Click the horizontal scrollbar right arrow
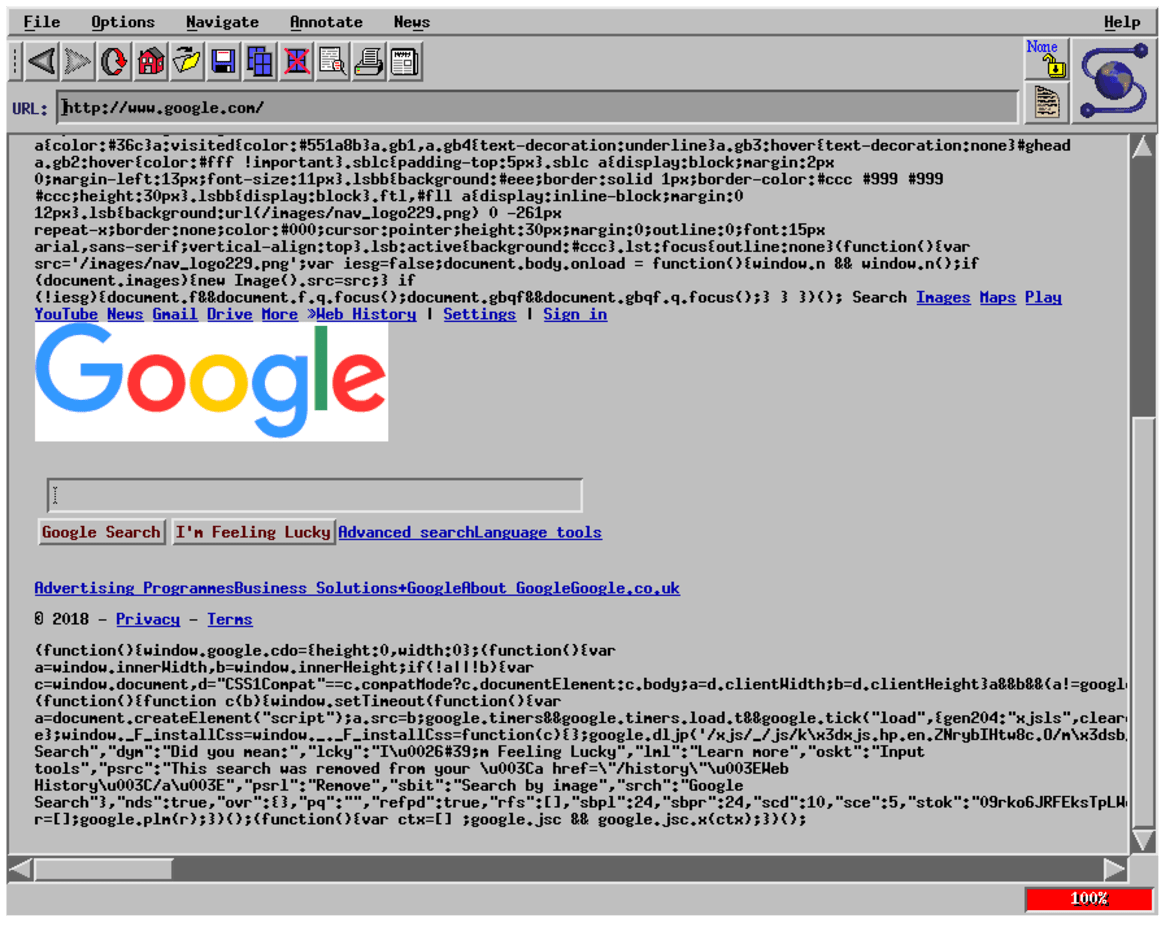Image resolution: width=1170 pixels, height=927 pixels. point(1115,869)
